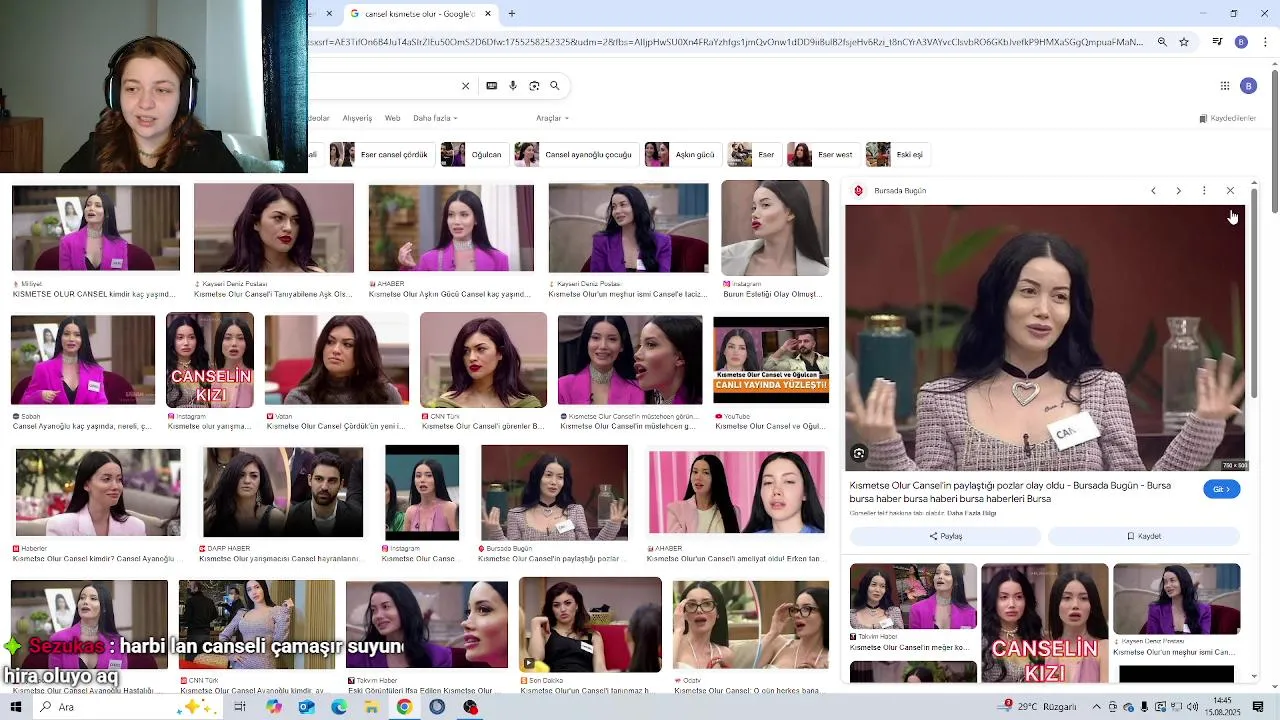Close the 'cansel kısmetse olur' tab
The image size is (1280, 720).
click(488, 14)
